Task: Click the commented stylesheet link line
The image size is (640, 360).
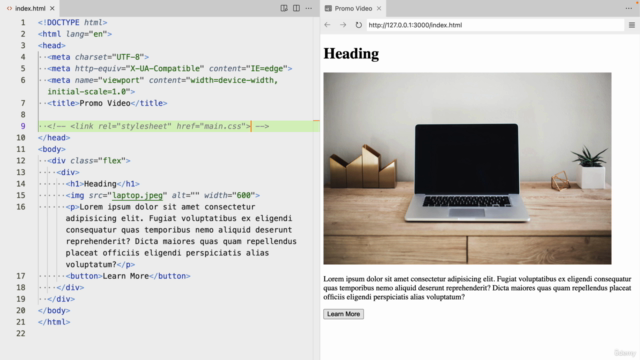Action: [158, 126]
